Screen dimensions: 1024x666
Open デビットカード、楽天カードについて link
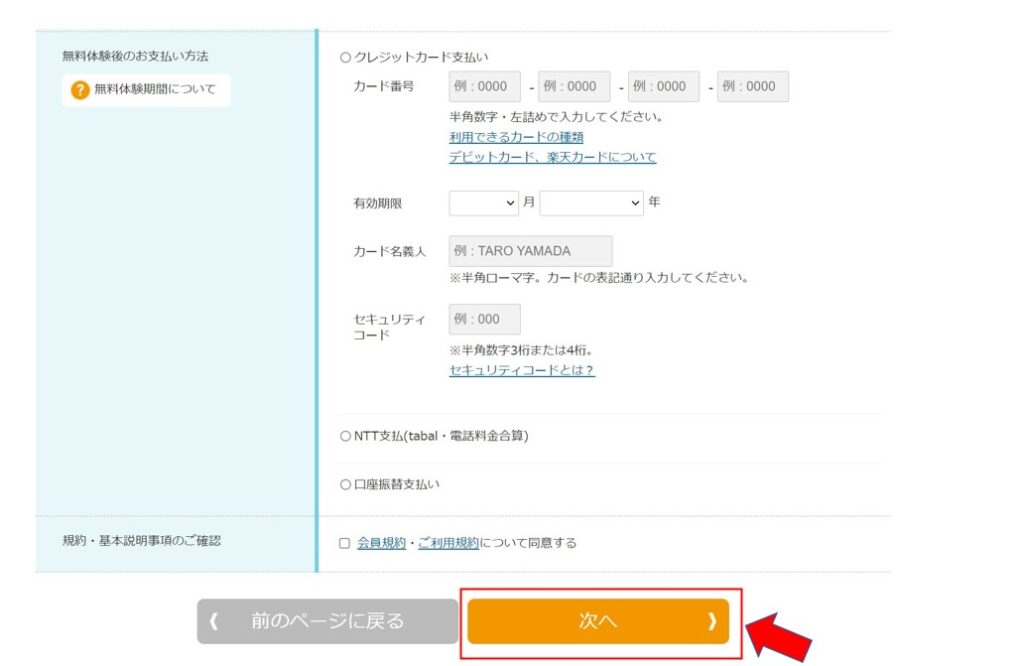point(552,157)
